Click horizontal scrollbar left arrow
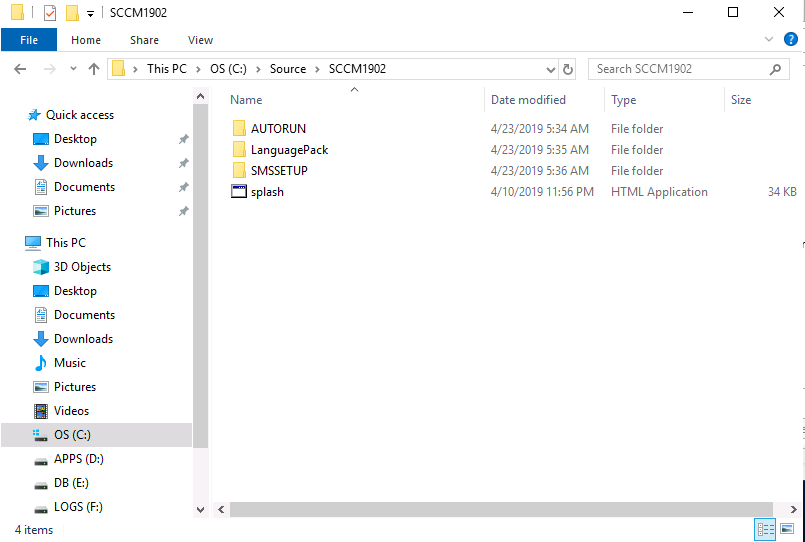Screen dimensions: 805x542 click(x=221, y=509)
